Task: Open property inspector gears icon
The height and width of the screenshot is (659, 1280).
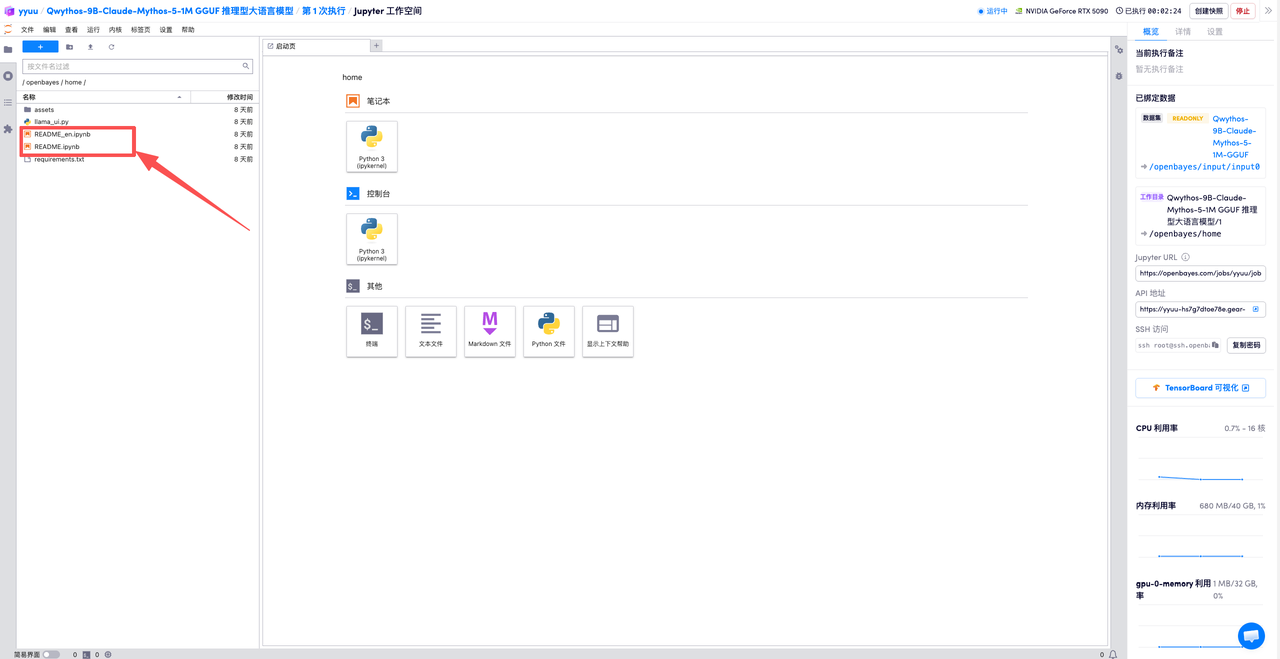Action: click(x=1119, y=49)
